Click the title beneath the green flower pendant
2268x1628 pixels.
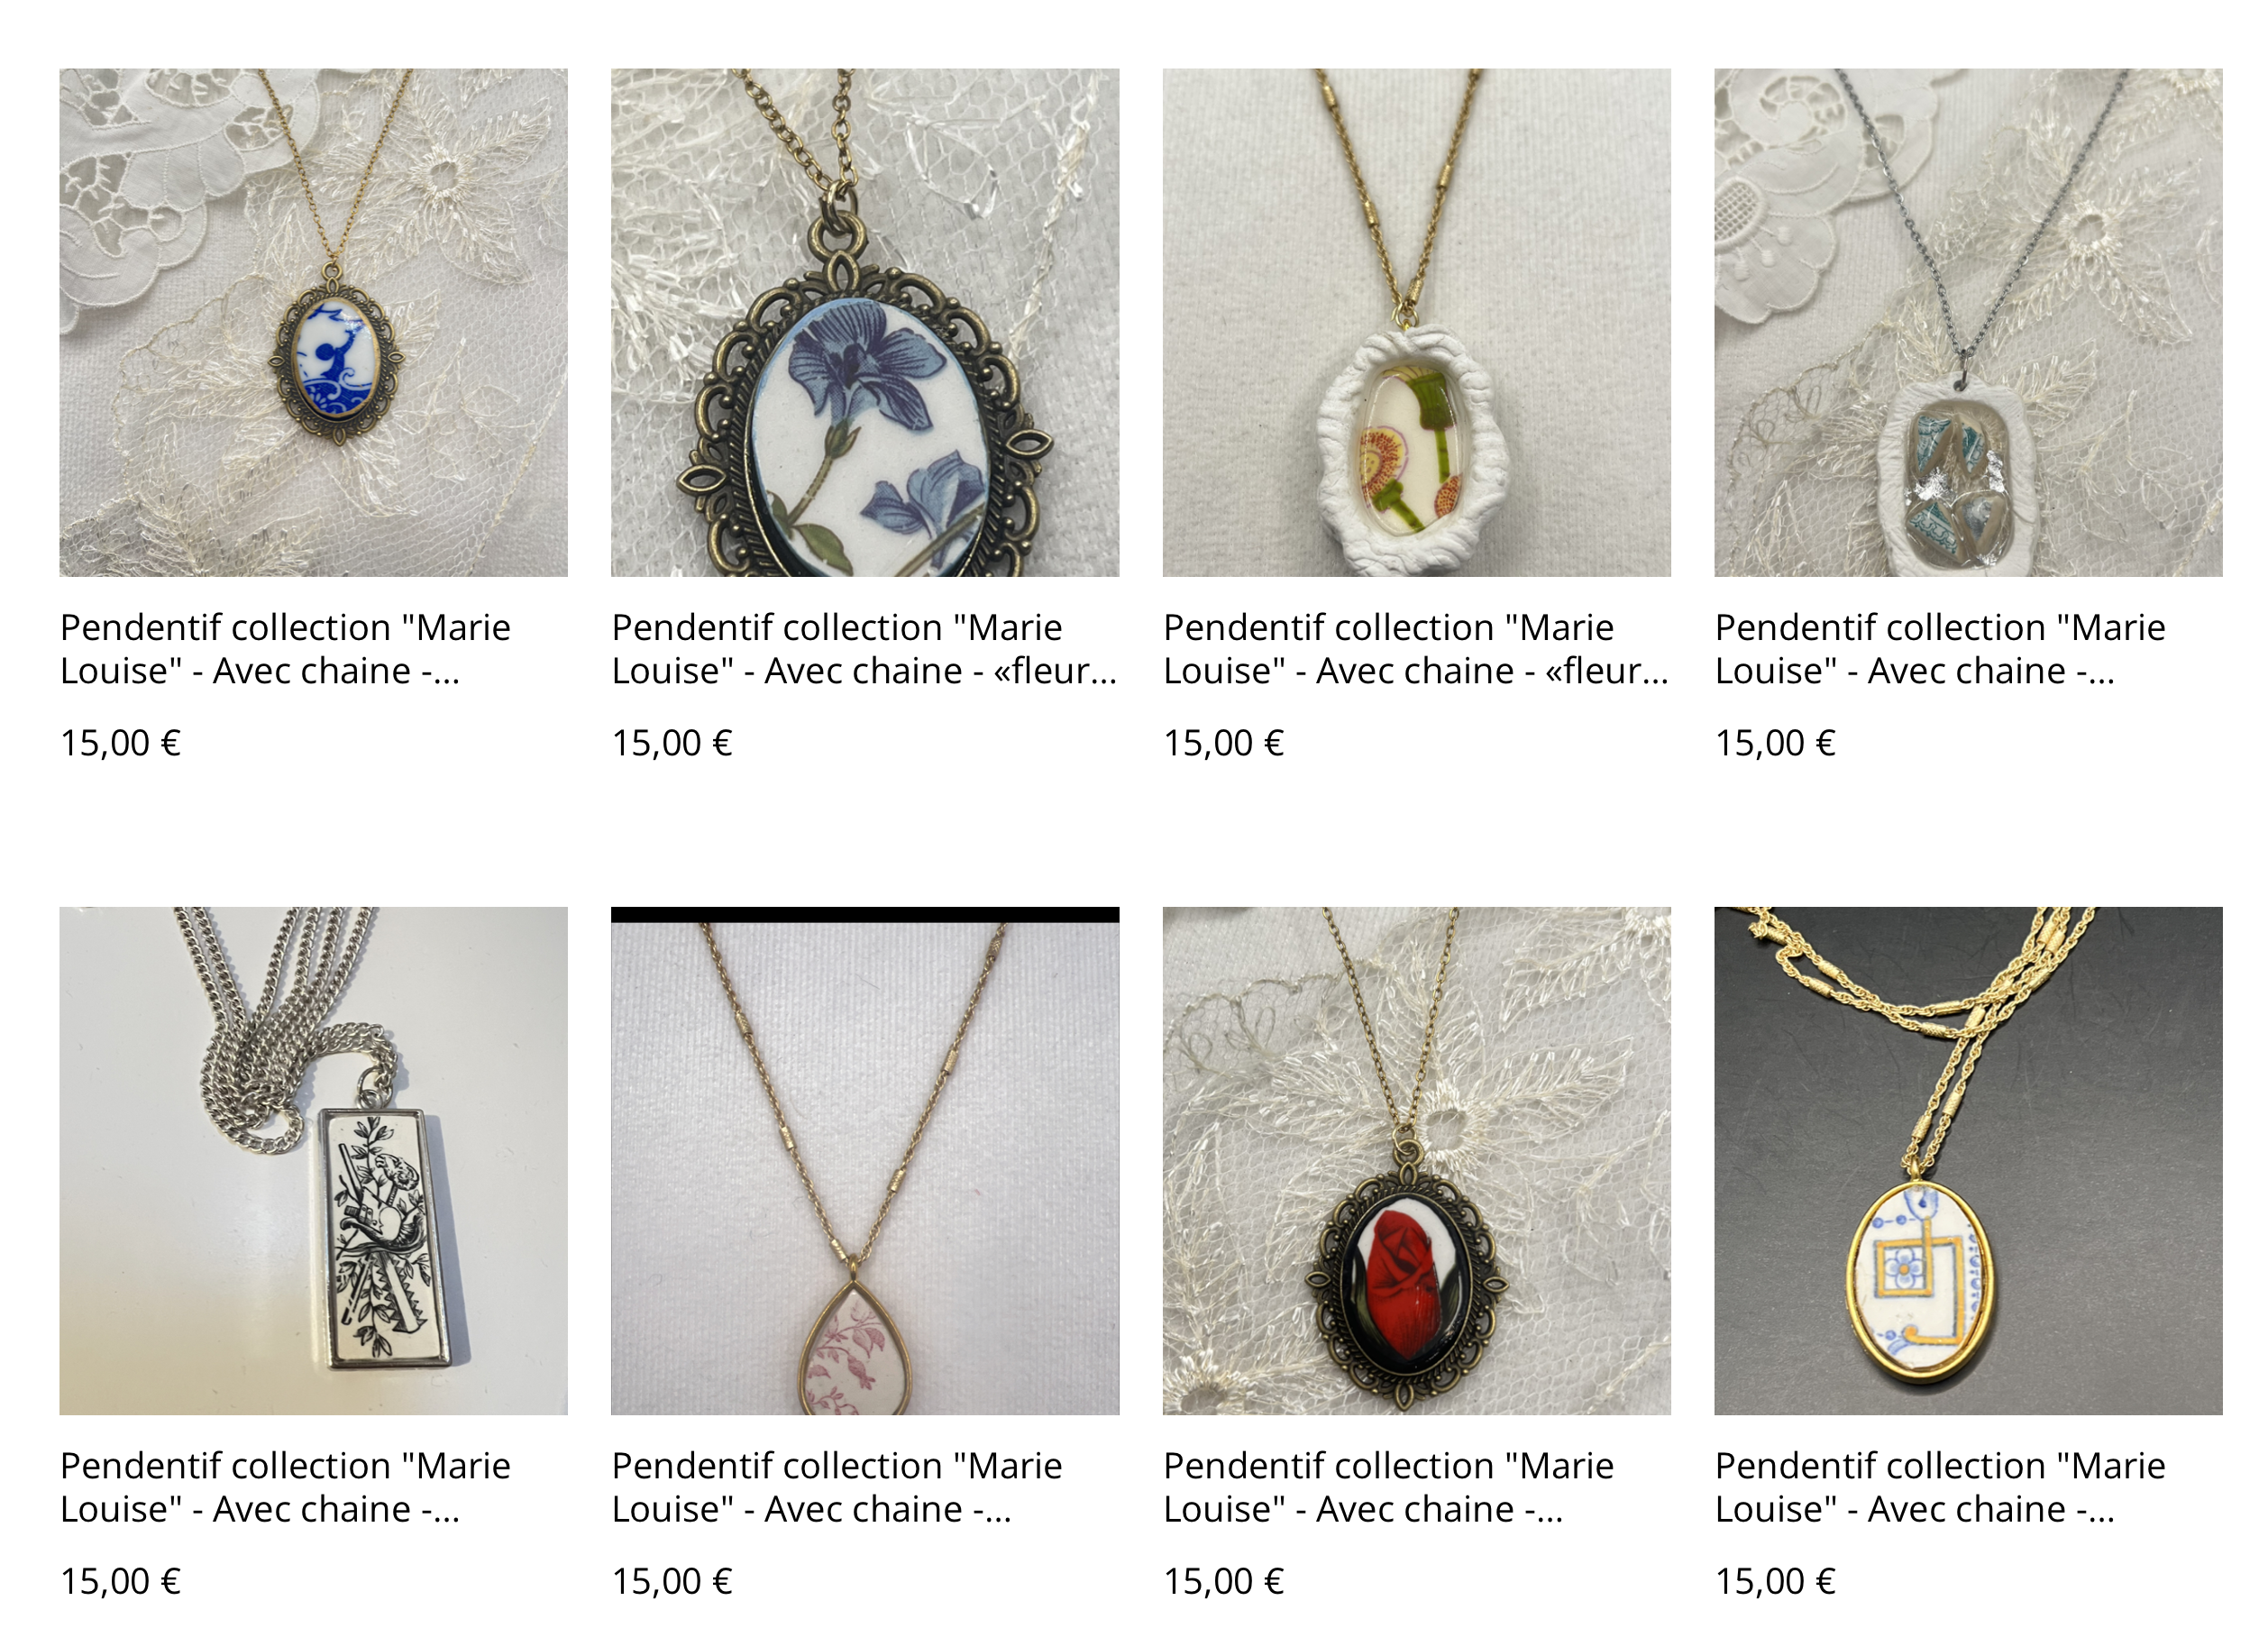pos(1416,649)
